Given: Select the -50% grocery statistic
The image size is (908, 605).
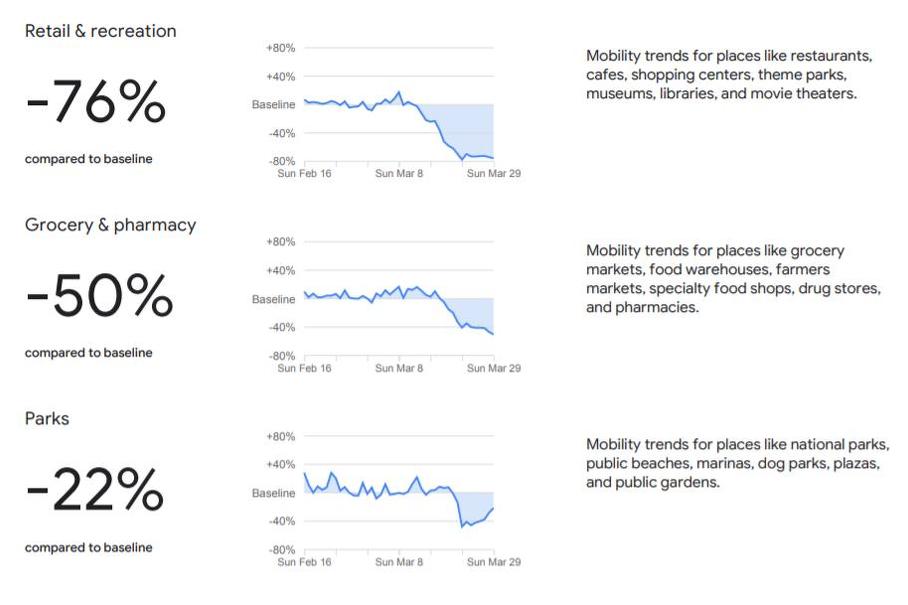Looking at the screenshot, I should tap(99, 295).
